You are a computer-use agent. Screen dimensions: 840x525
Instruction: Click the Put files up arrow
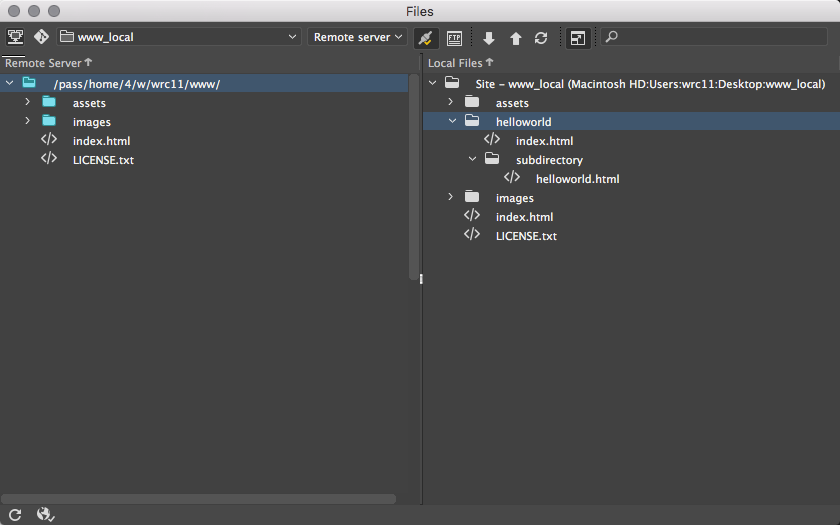click(x=516, y=38)
